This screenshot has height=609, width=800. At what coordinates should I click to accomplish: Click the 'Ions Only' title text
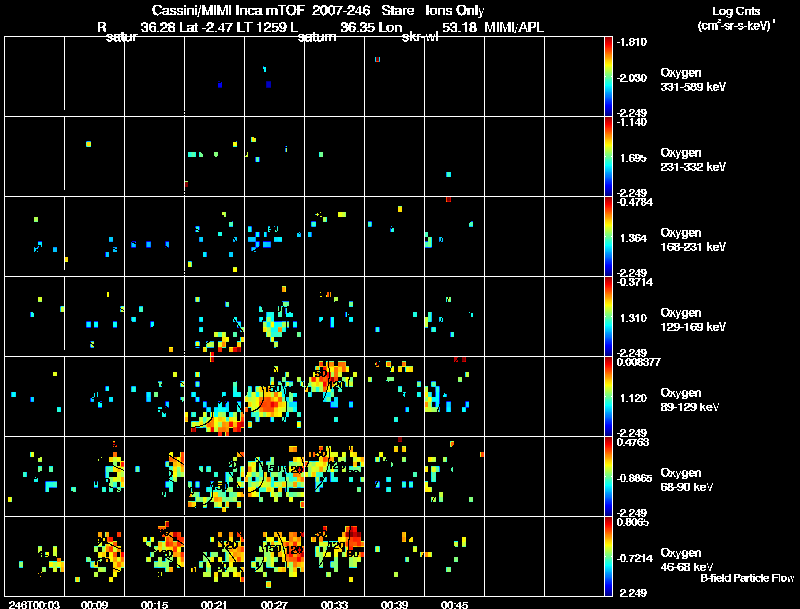point(455,11)
